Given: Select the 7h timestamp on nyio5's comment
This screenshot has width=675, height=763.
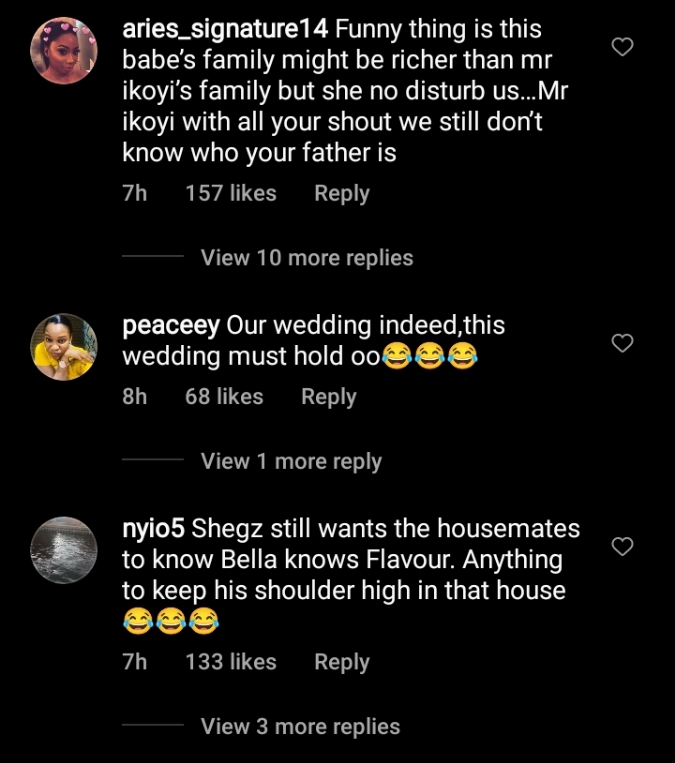Looking at the screenshot, I should [x=134, y=662].
